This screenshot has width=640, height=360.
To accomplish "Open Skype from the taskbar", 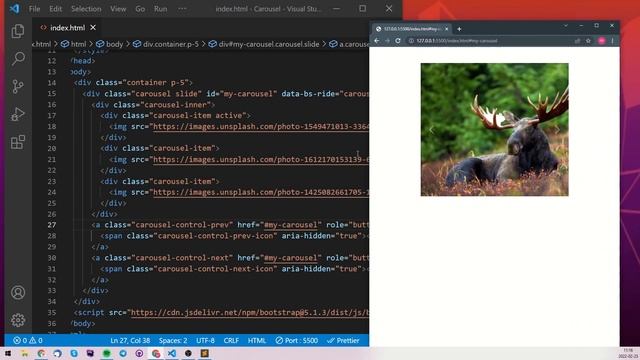I will coord(73,353).
